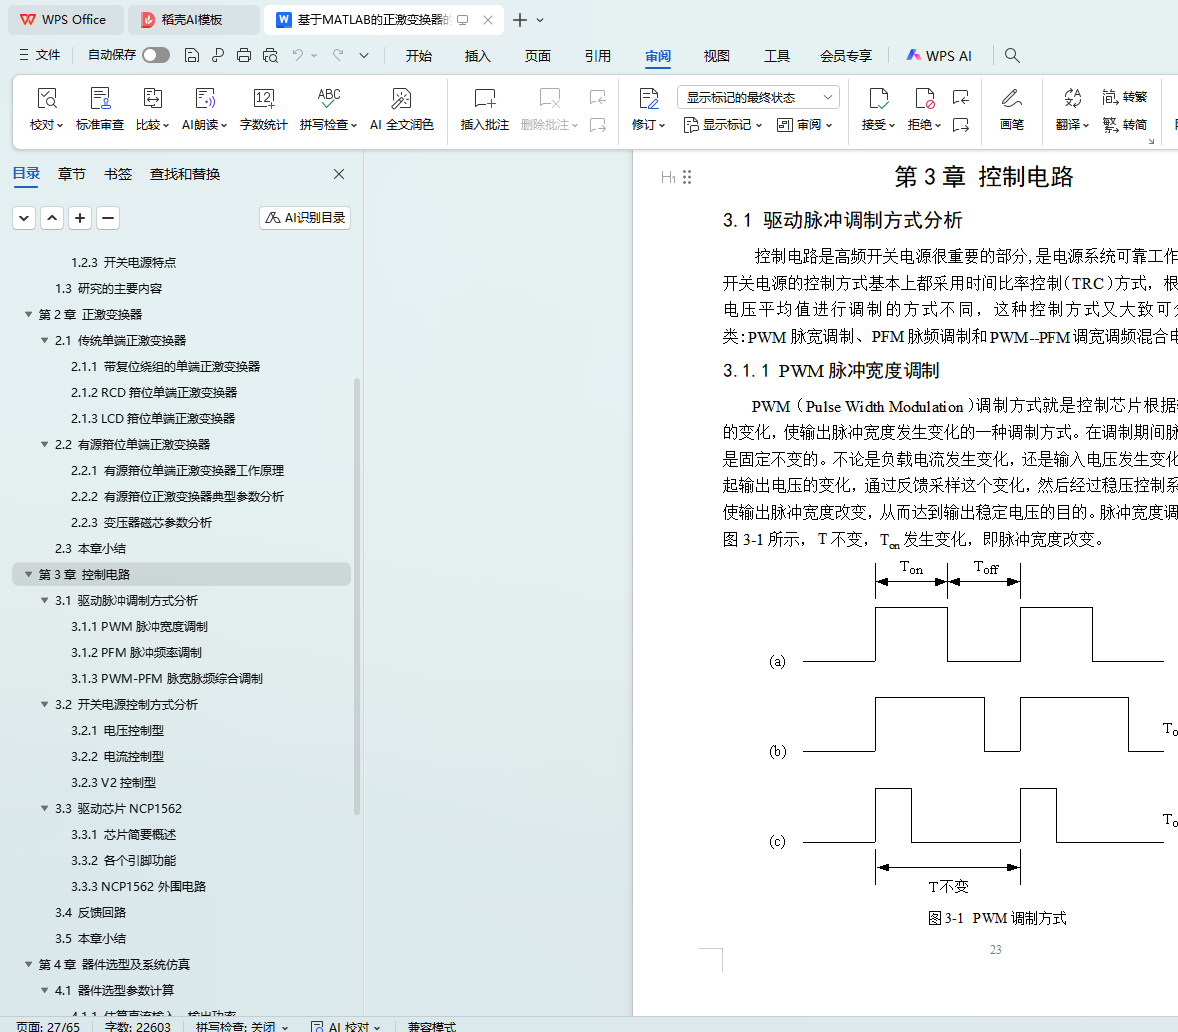Click the AI识别目录 button
Image resolution: width=1178 pixels, height=1032 pixels.
(305, 218)
